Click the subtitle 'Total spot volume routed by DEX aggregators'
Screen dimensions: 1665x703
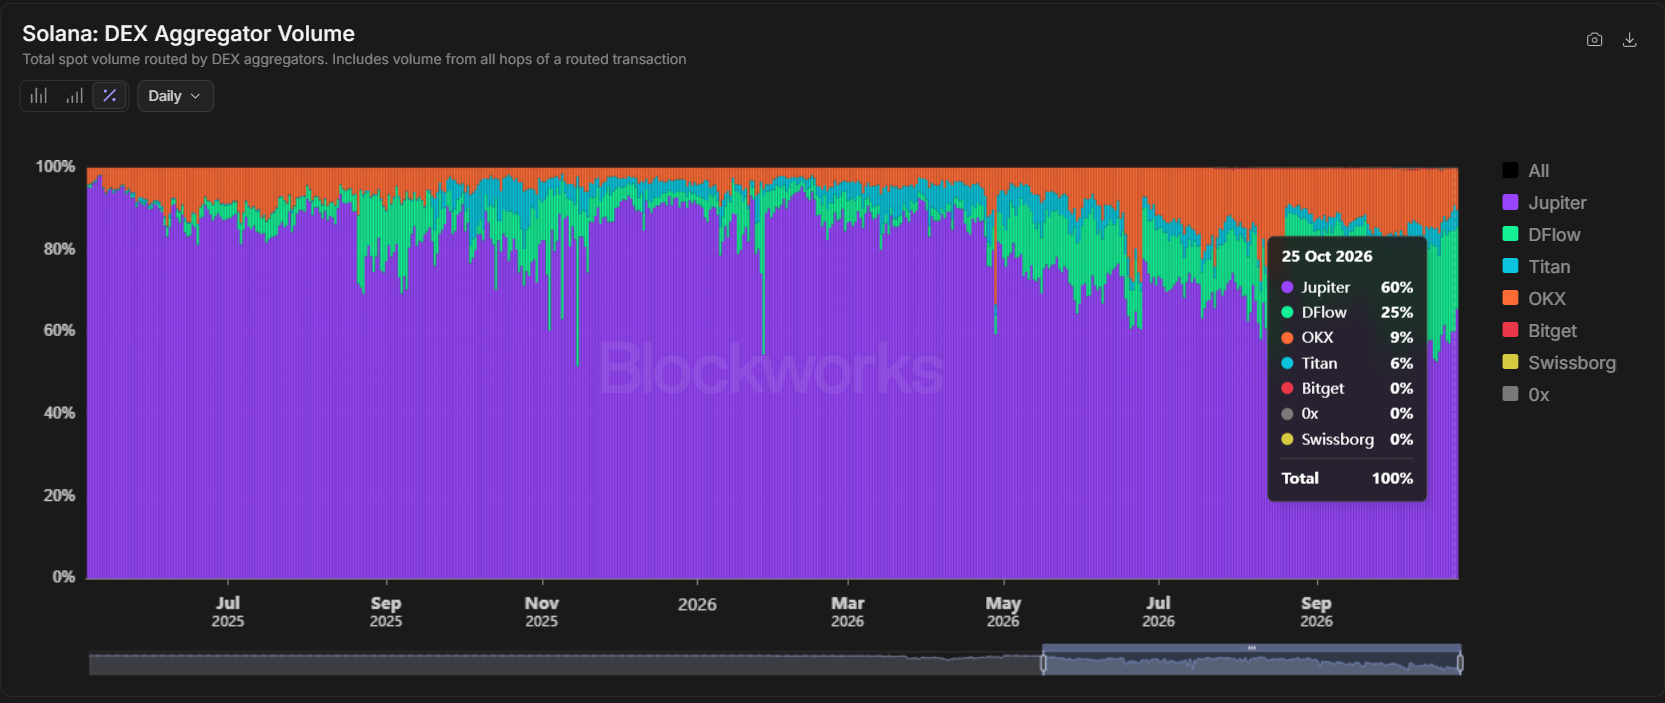point(175,59)
